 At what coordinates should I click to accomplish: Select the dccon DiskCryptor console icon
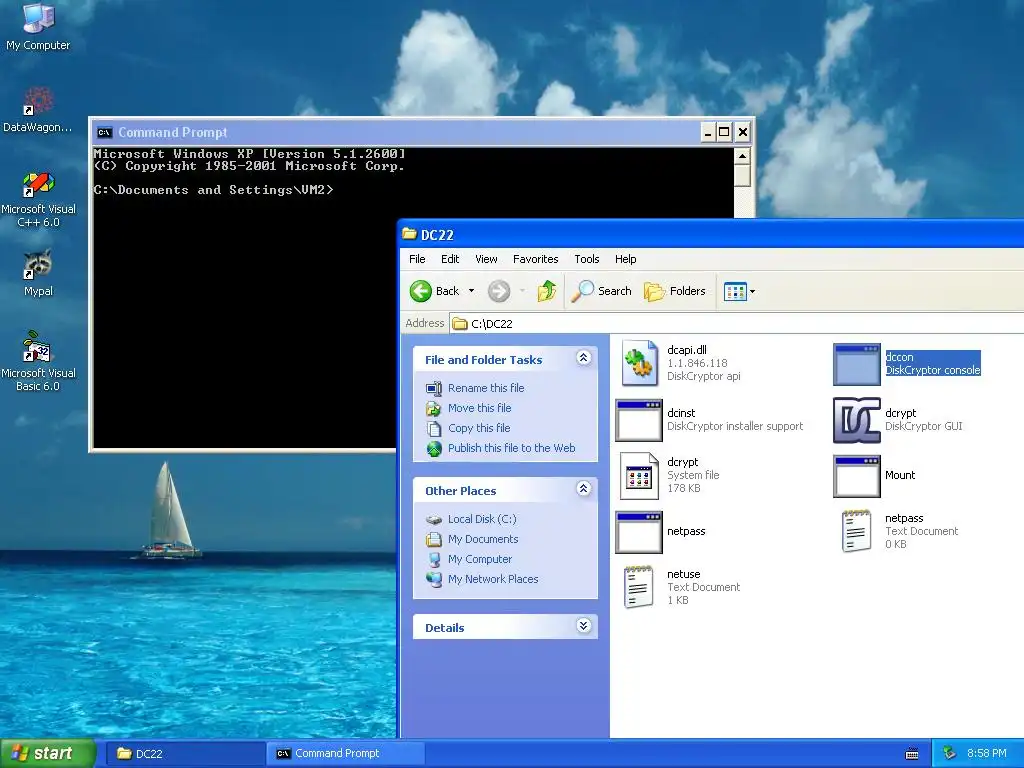857,364
